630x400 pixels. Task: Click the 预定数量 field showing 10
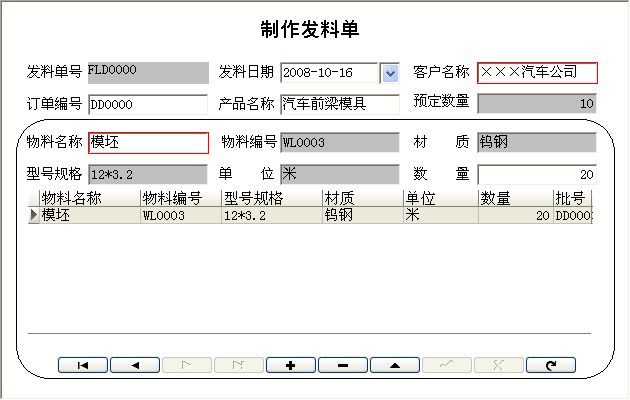click(x=536, y=103)
